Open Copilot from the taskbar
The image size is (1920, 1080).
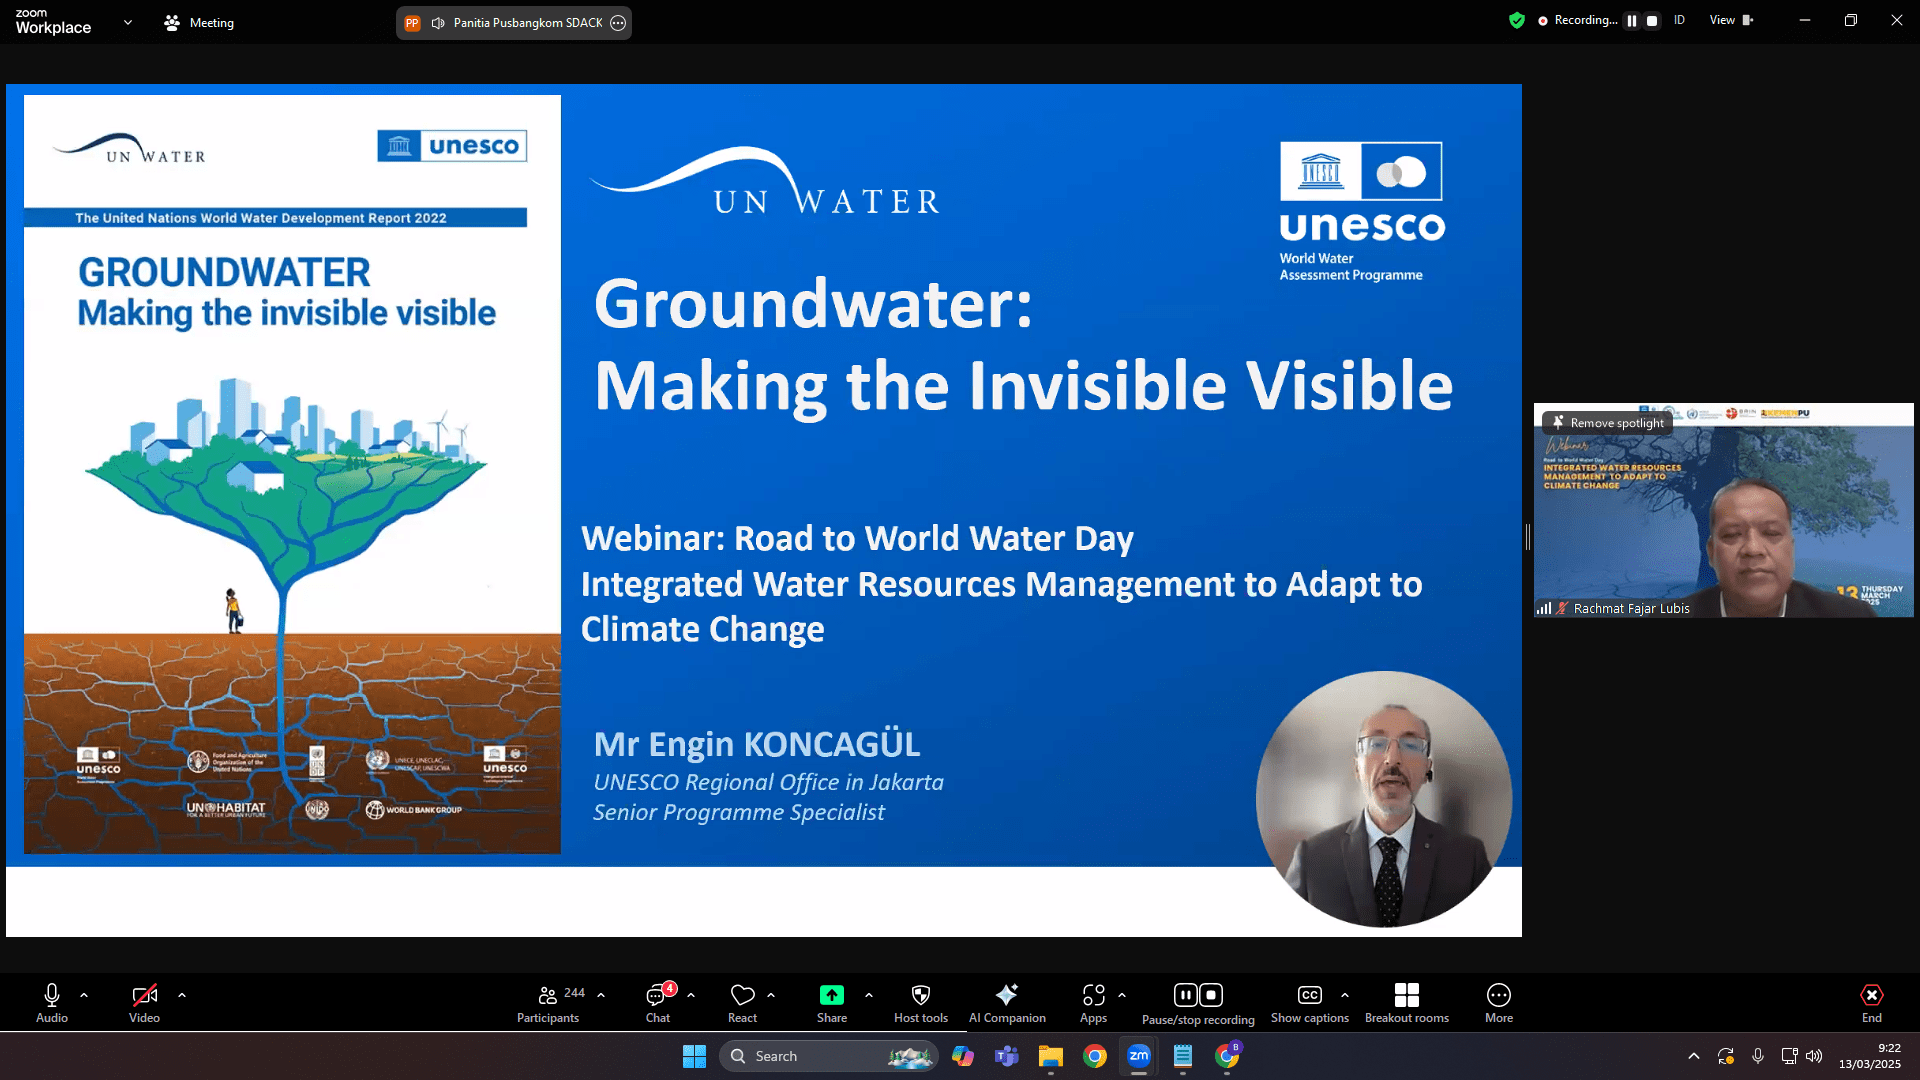(x=963, y=1056)
